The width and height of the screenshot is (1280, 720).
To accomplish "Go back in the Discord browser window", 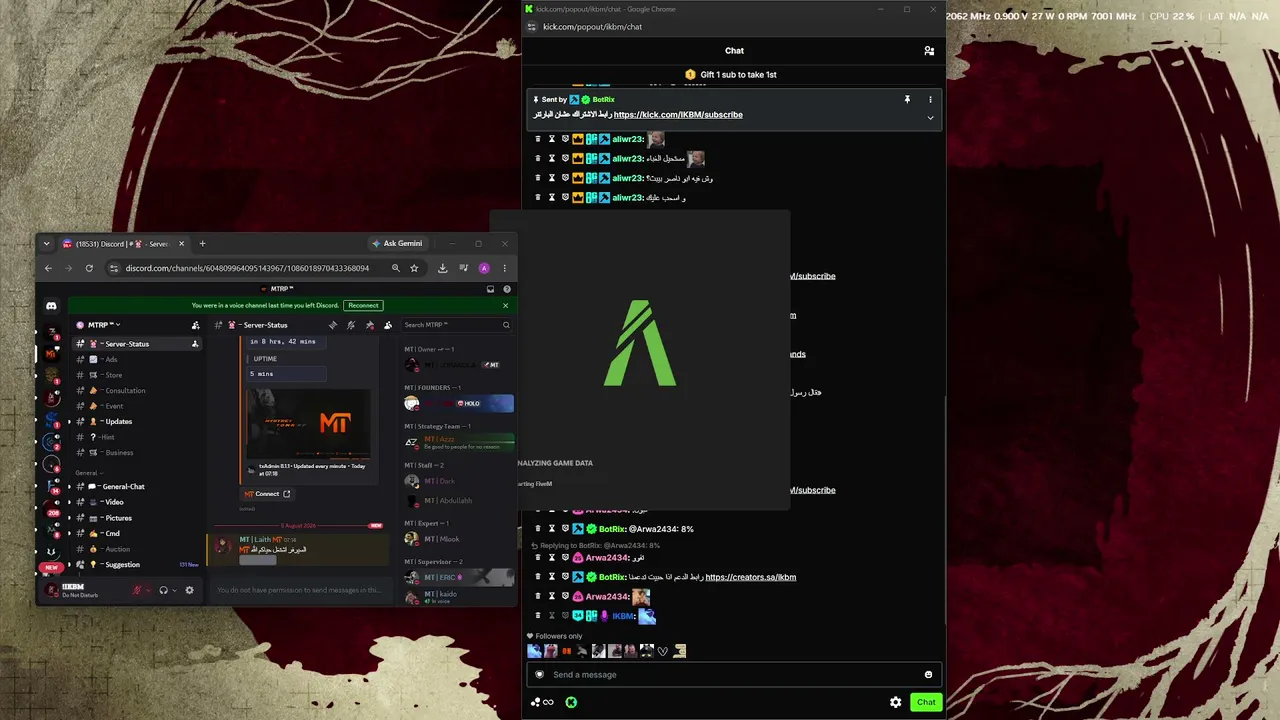I will tap(48, 268).
